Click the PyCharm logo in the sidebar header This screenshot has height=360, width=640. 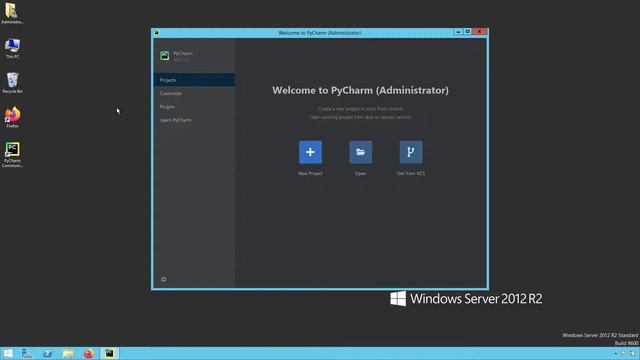click(164, 56)
